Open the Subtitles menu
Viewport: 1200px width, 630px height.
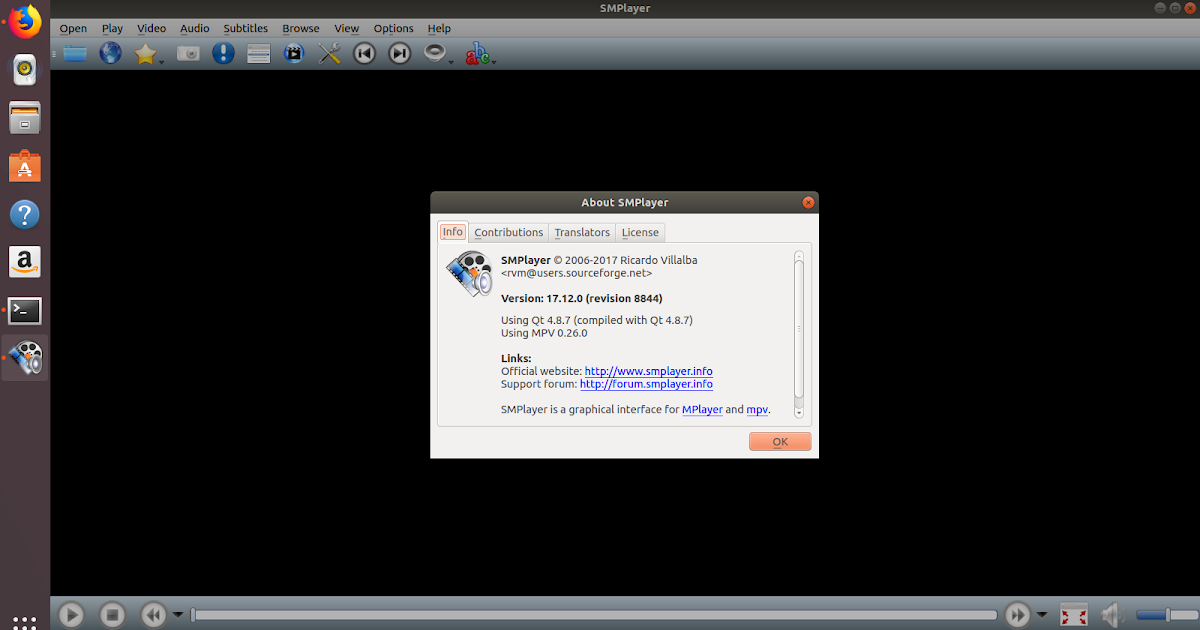(x=245, y=28)
